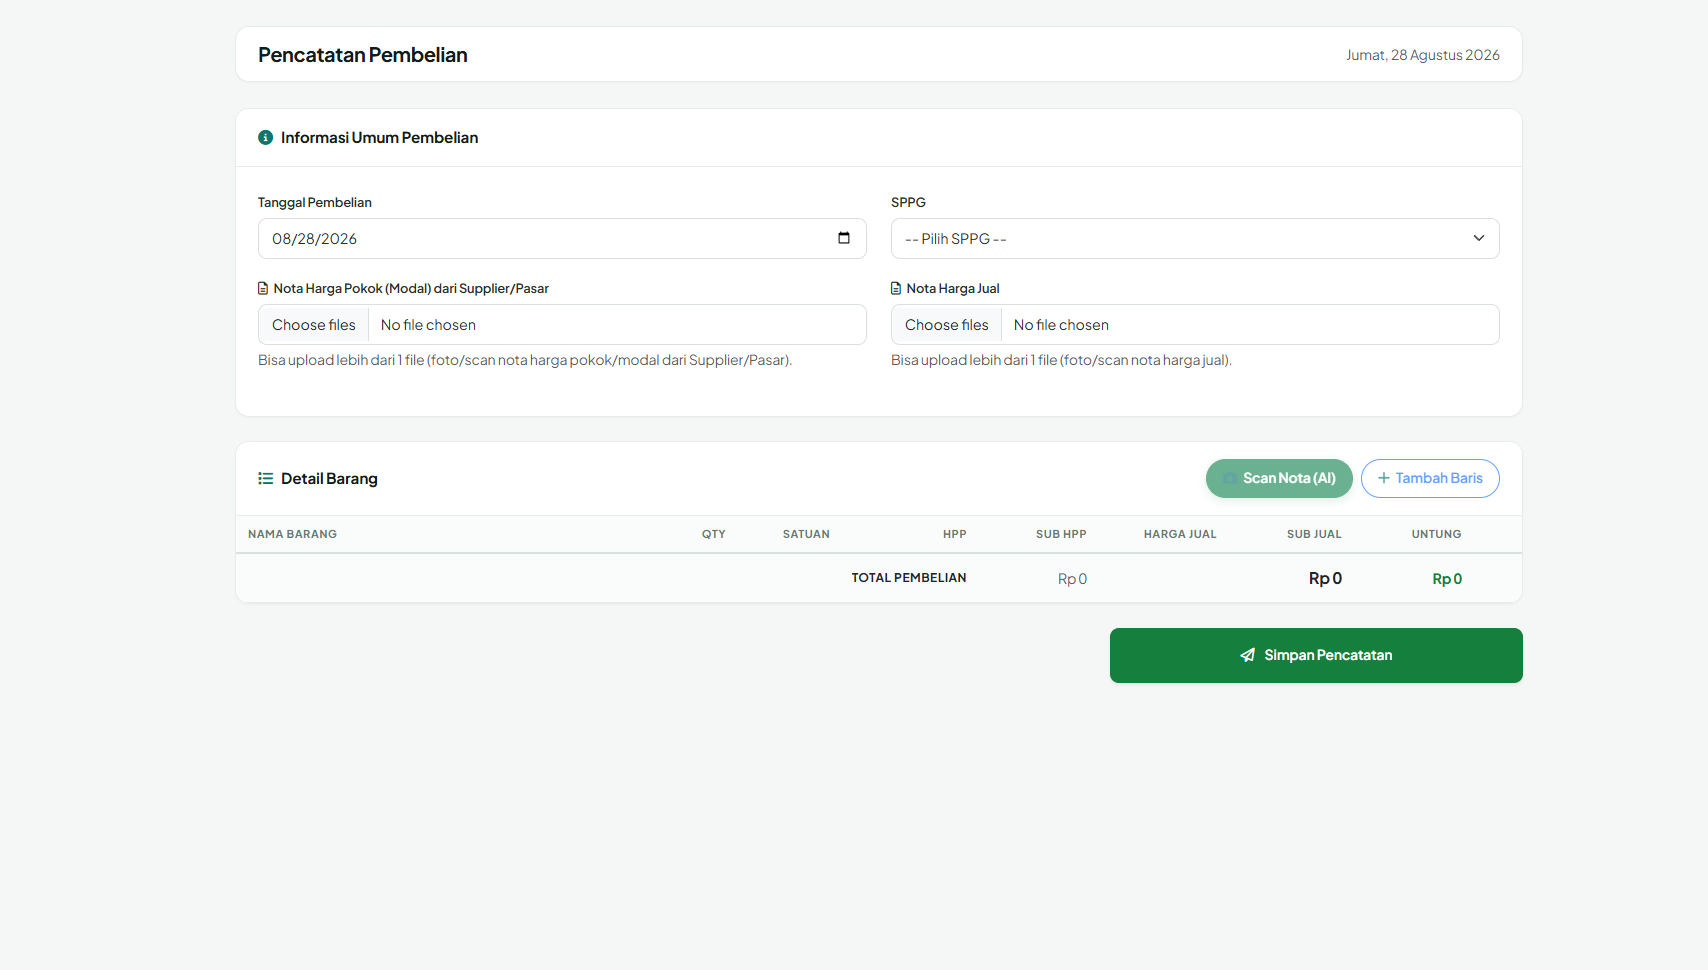Viewport: 1708px width, 970px height.
Task: Click the bold Sub Jual total Rp 0
Action: [1325, 578]
